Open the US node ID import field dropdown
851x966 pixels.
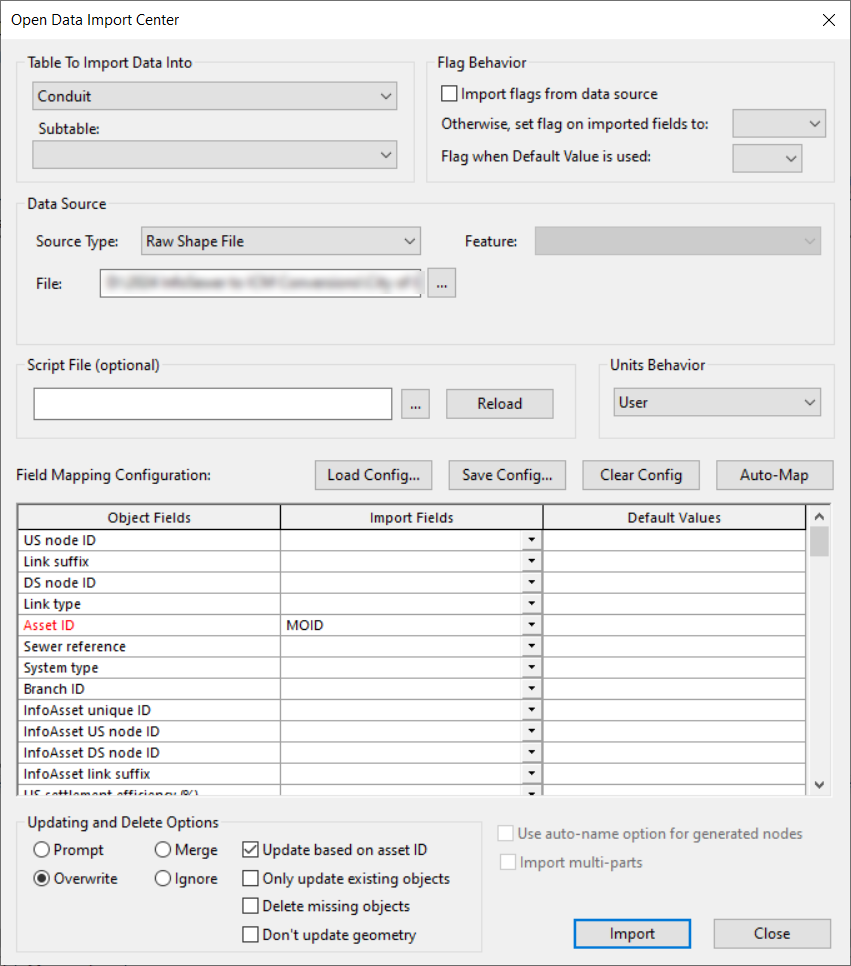(533, 540)
